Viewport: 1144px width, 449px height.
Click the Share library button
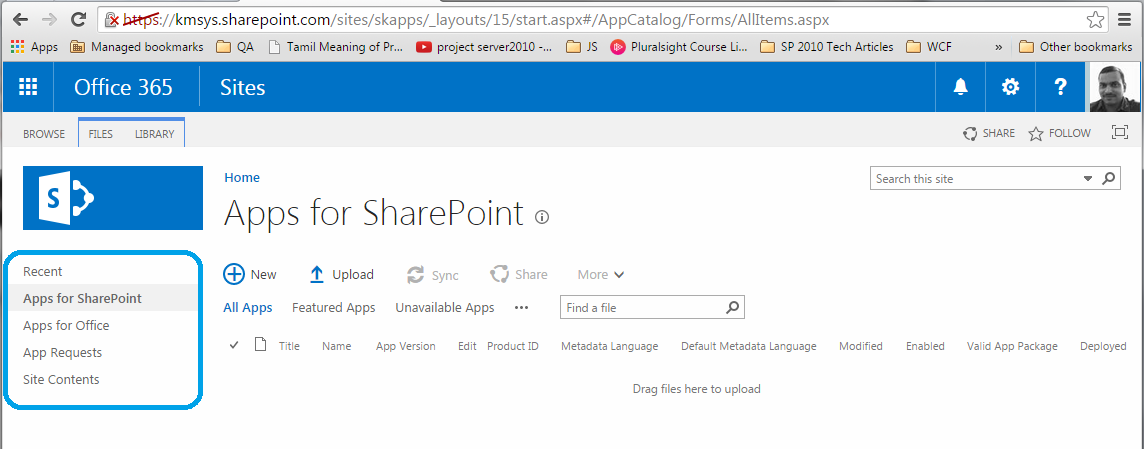click(x=518, y=275)
